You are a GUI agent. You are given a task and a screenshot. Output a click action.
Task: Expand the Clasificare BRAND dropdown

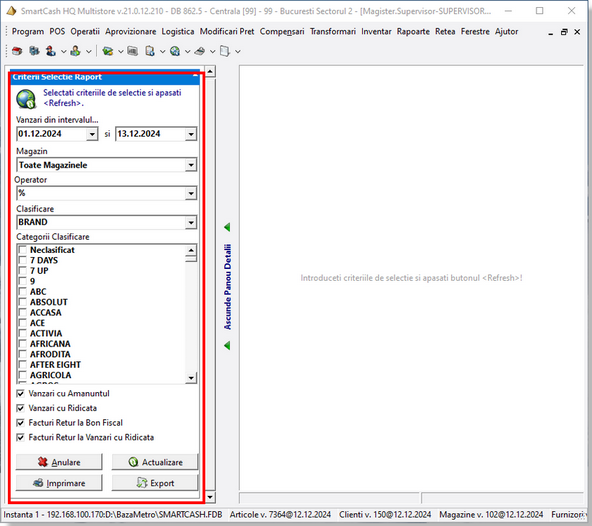pyautogui.click(x=191, y=222)
